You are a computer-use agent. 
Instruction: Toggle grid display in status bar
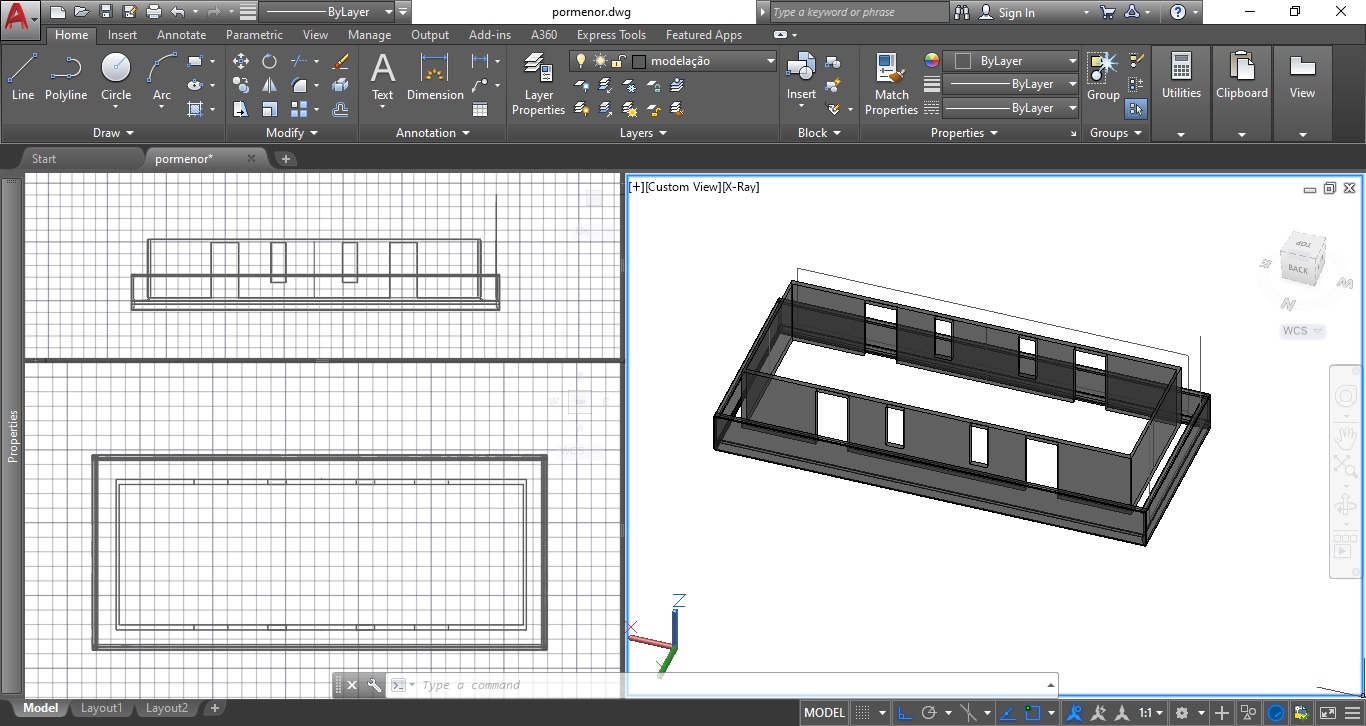[863, 713]
